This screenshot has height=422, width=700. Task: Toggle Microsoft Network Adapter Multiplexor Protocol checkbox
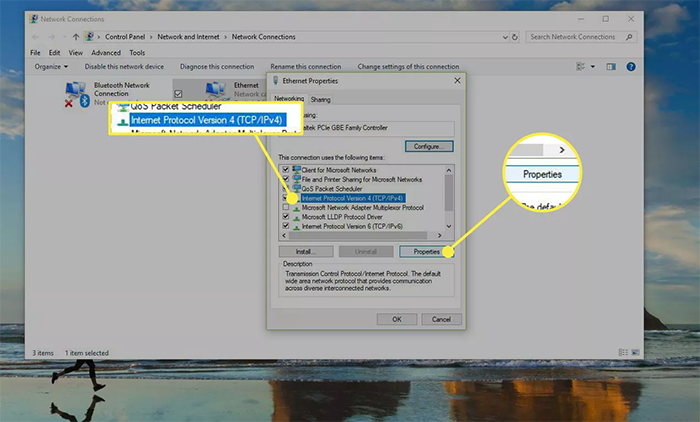point(286,207)
